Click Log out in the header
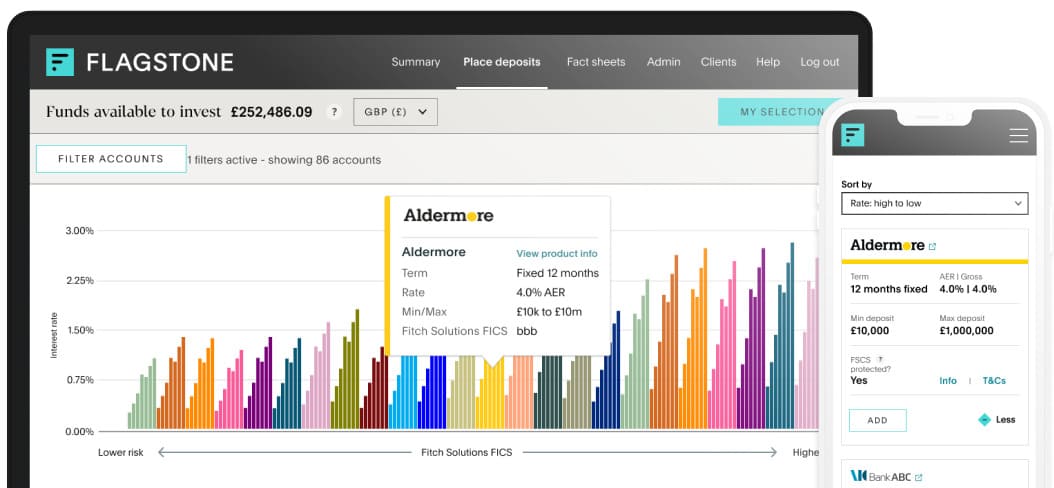Image resolution: width=1054 pixels, height=488 pixels. tap(819, 62)
